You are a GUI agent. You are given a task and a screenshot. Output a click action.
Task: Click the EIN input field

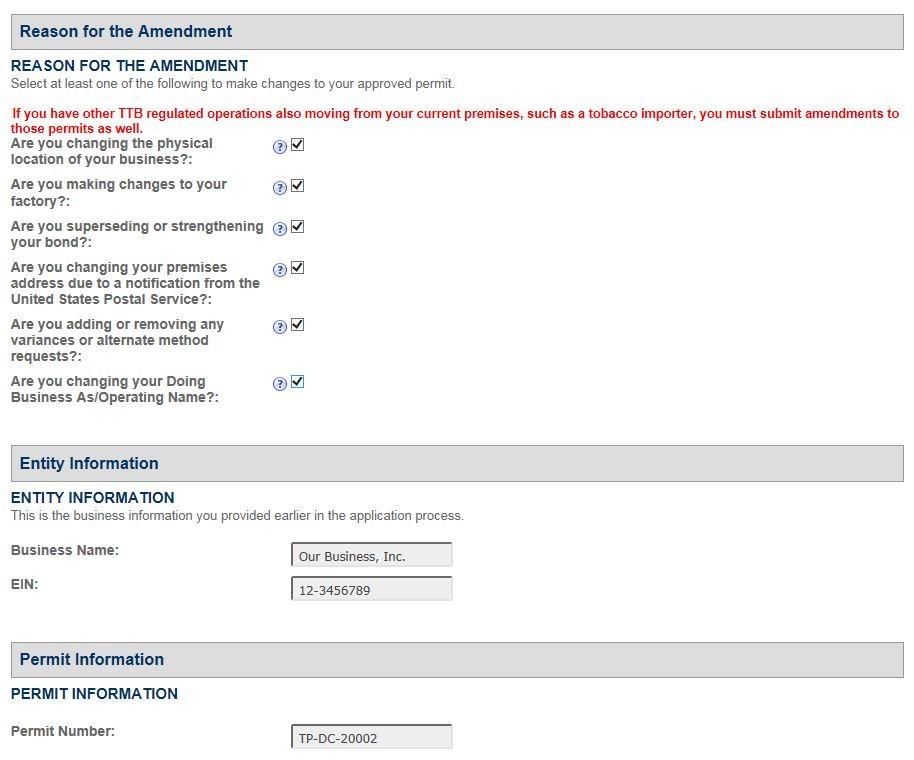(x=371, y=590)
